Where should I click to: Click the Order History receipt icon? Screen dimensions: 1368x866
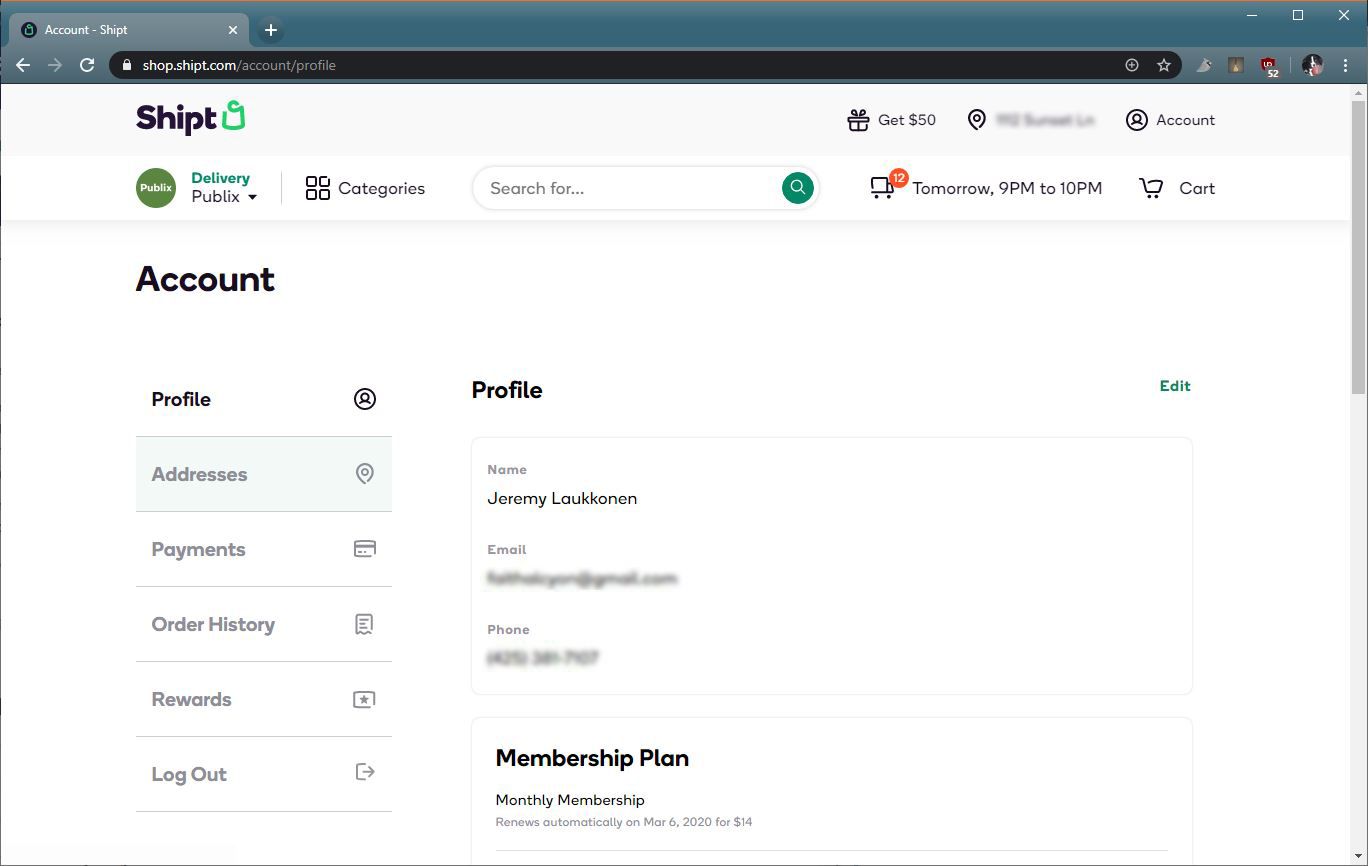pyautogui.click(x=365, y=624)
